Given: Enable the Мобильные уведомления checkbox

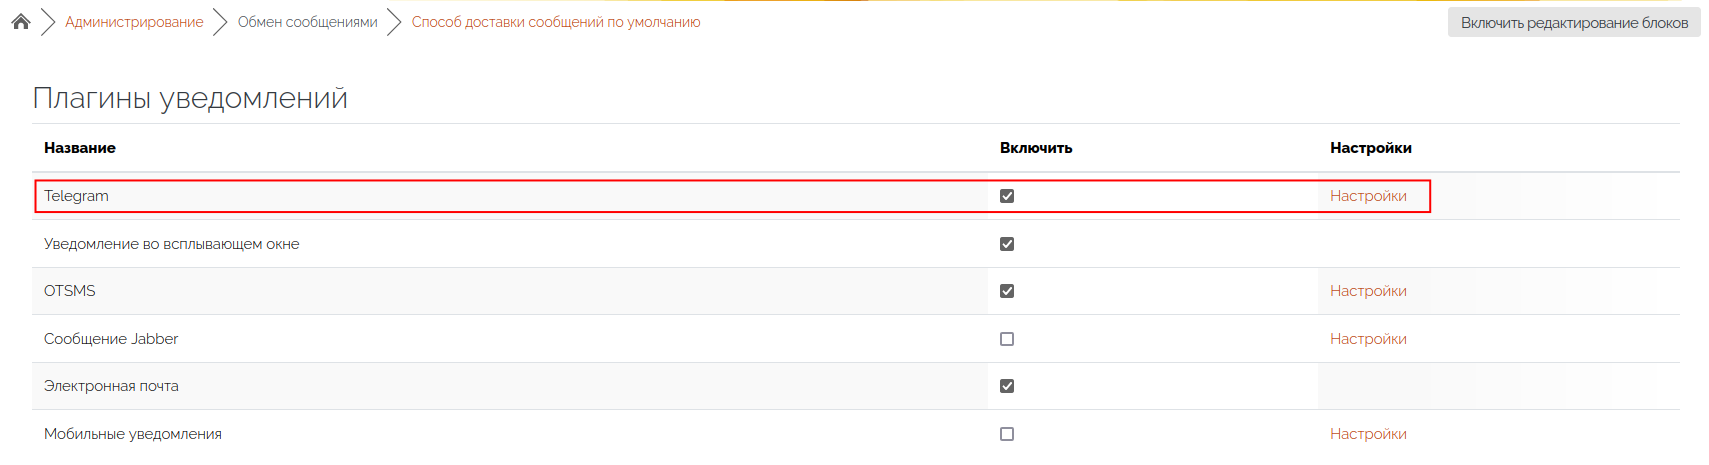Looking at the screenshot, I should click(x=1007, y=434).
